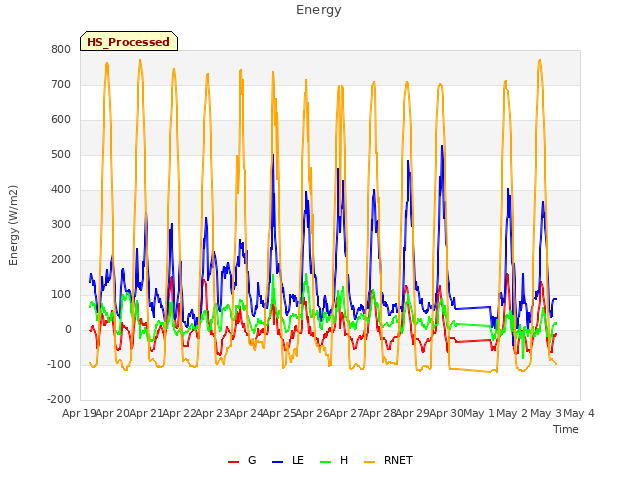Click the Energy (W/m2) y-axis label
Viewport: 640px width, 480px height.
coord(13,225)
